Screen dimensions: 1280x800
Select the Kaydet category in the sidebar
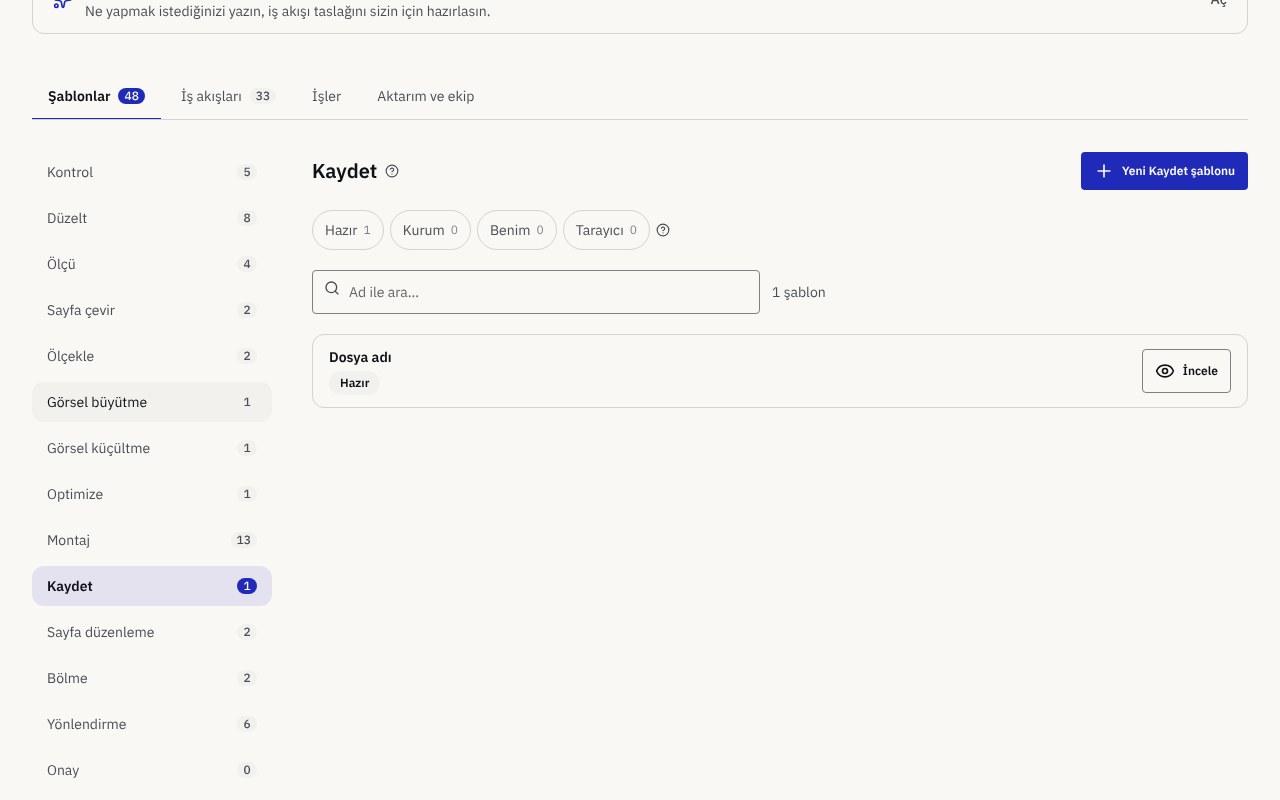(152, 586)
